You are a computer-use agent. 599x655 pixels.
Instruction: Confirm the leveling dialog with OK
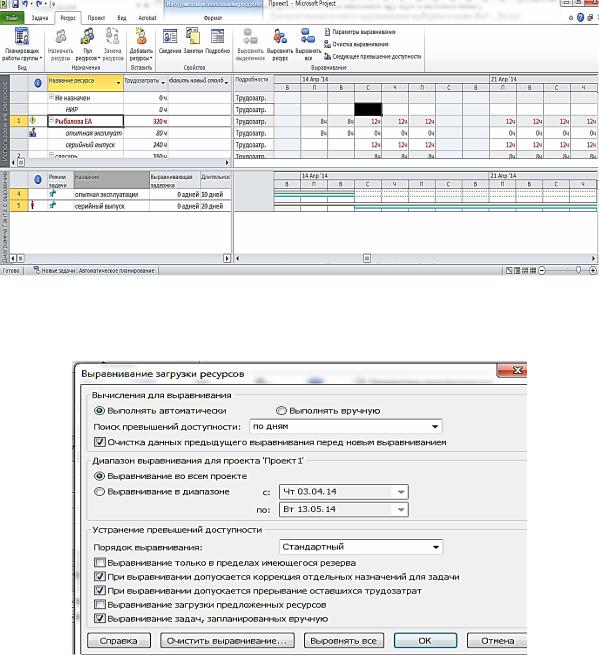(x=425, y=640)
